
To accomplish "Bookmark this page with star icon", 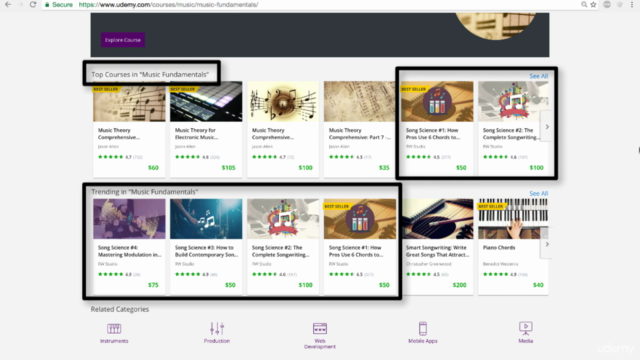I will [x=593, y=4].
